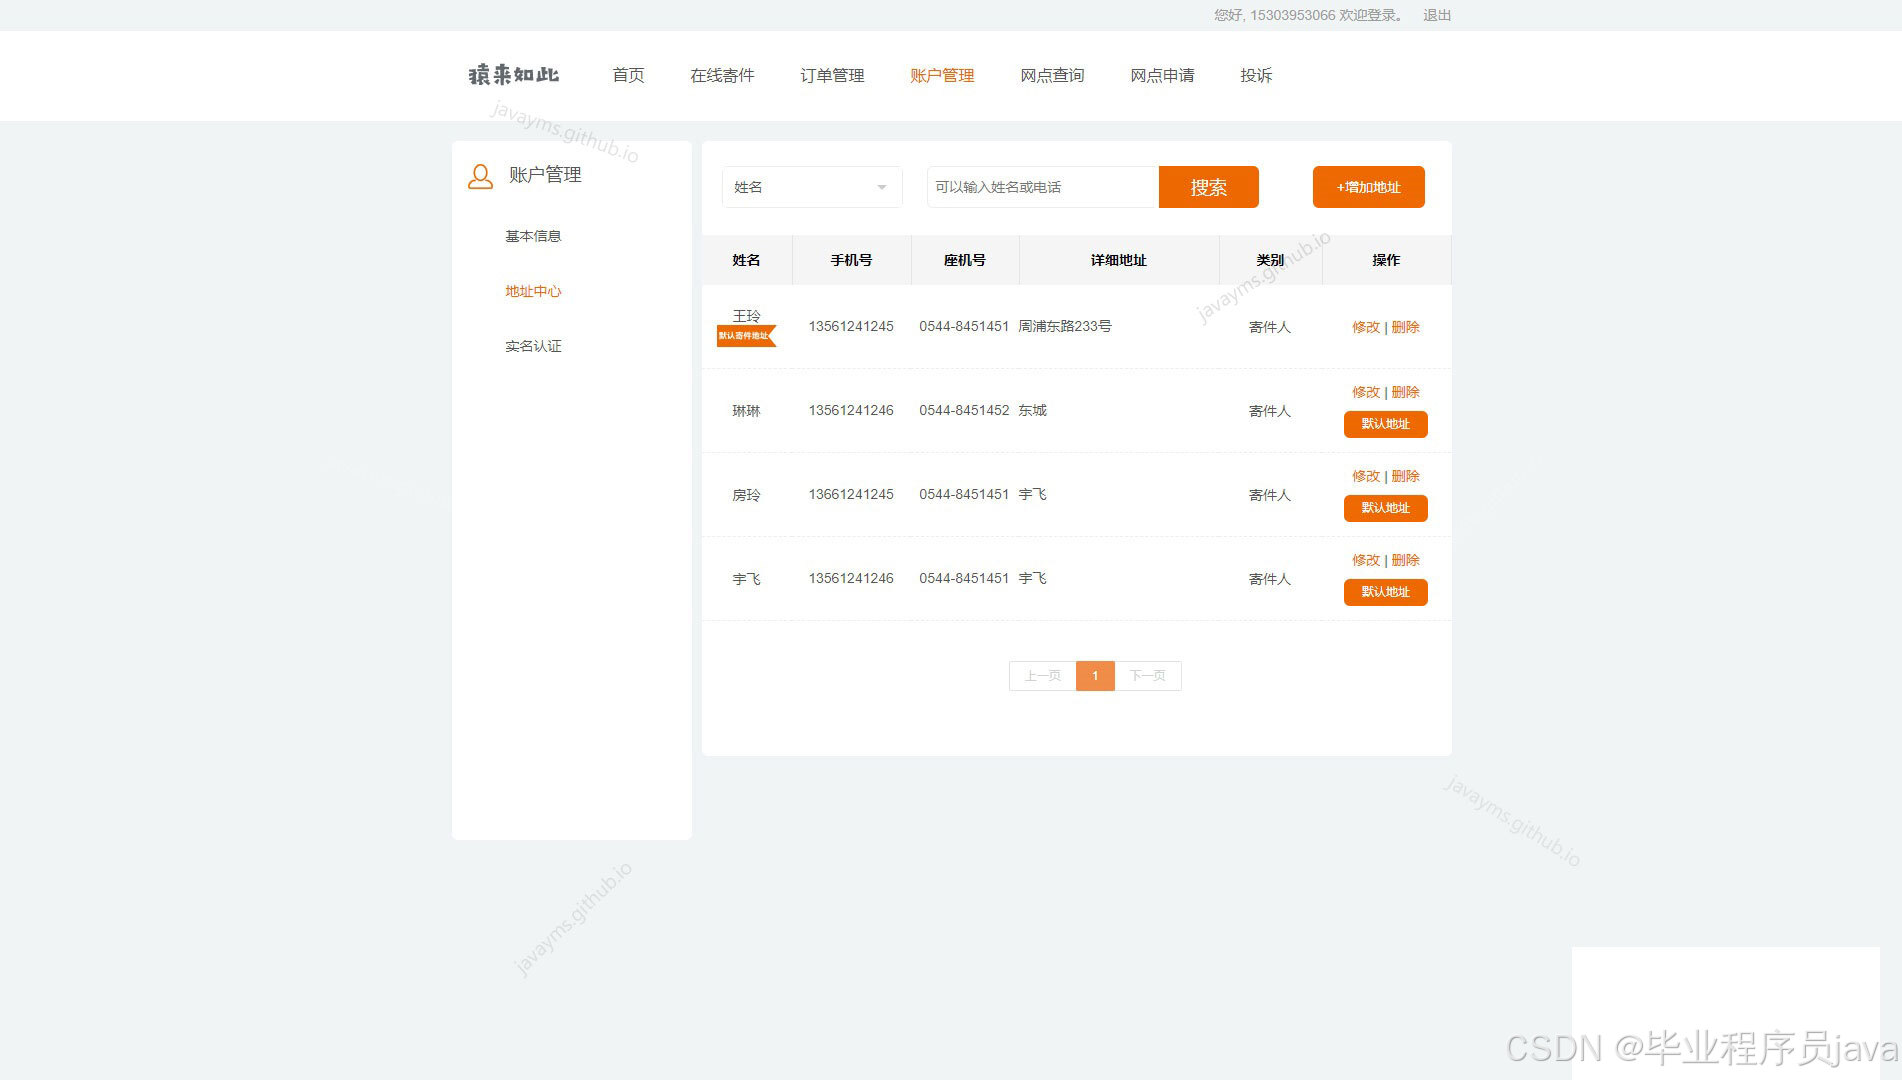Open the 姓名 search-type dropdown
This screenshot has height=1080, width=1902.
812,187
